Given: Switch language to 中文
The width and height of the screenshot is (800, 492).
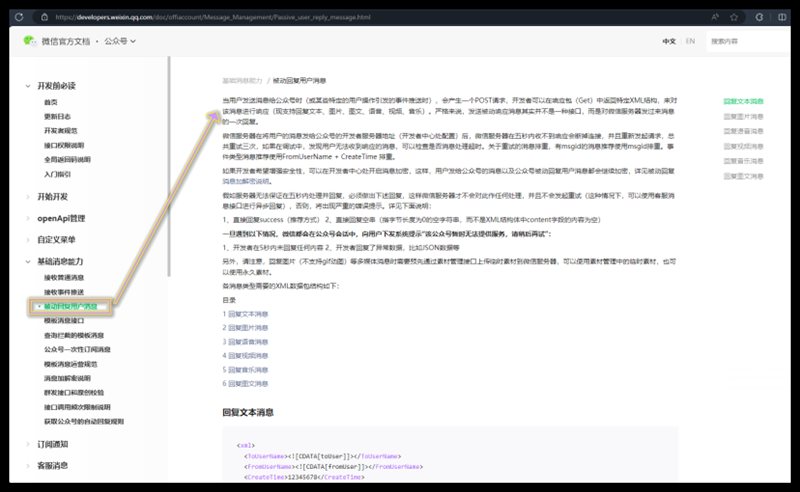Looking at the screenshot, I should pos(669,41).
